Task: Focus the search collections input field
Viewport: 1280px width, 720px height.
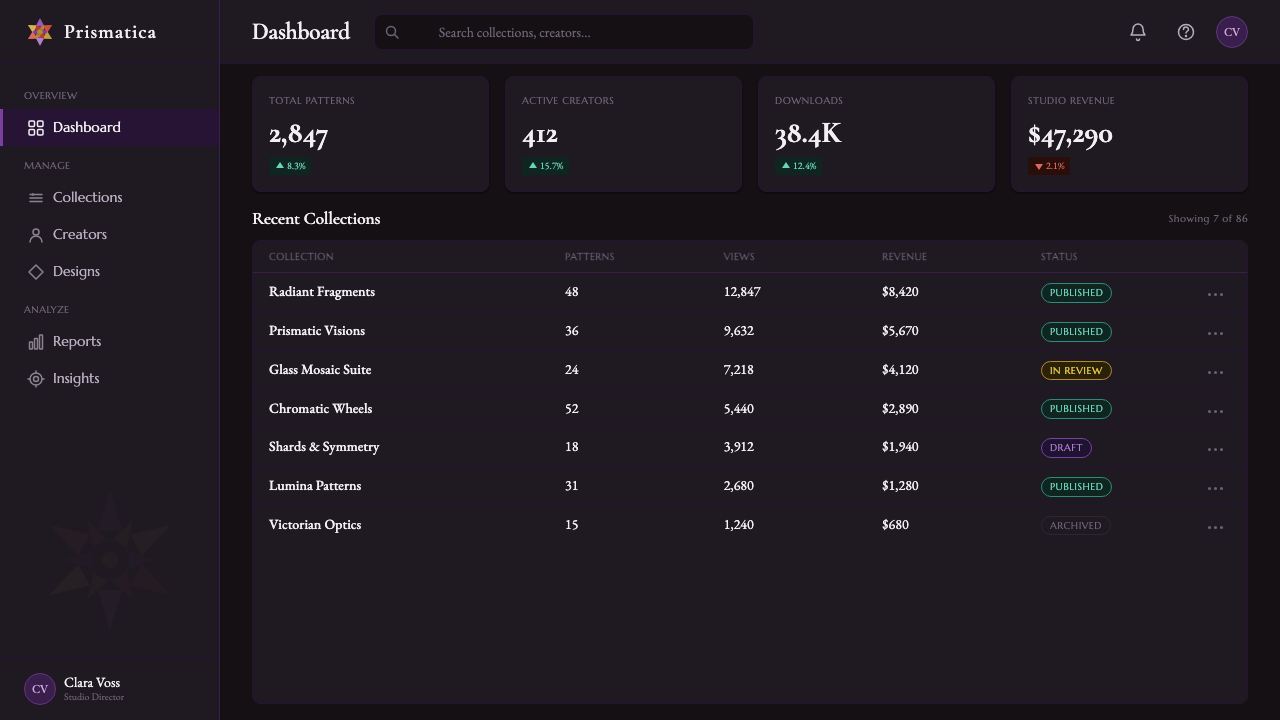Action: [564, 32]
